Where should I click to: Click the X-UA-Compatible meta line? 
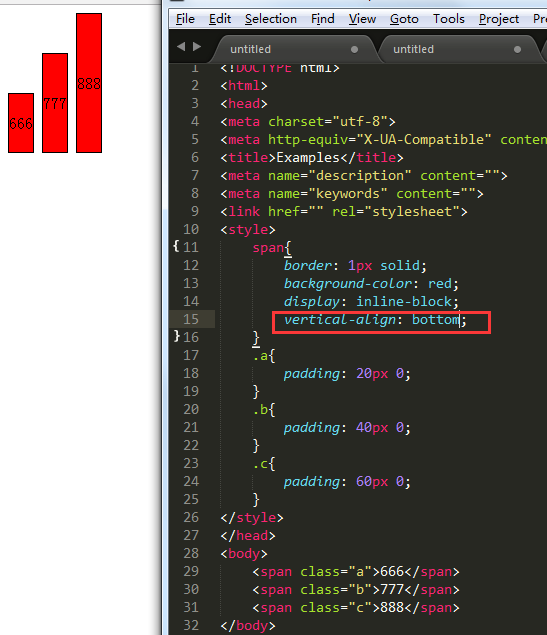tap(383, 140)
